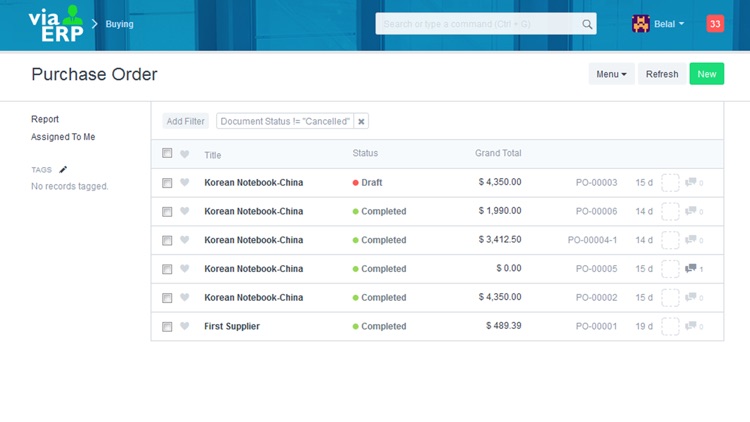Like the PO-00002 row with heart icon

[x=185, y=297]
